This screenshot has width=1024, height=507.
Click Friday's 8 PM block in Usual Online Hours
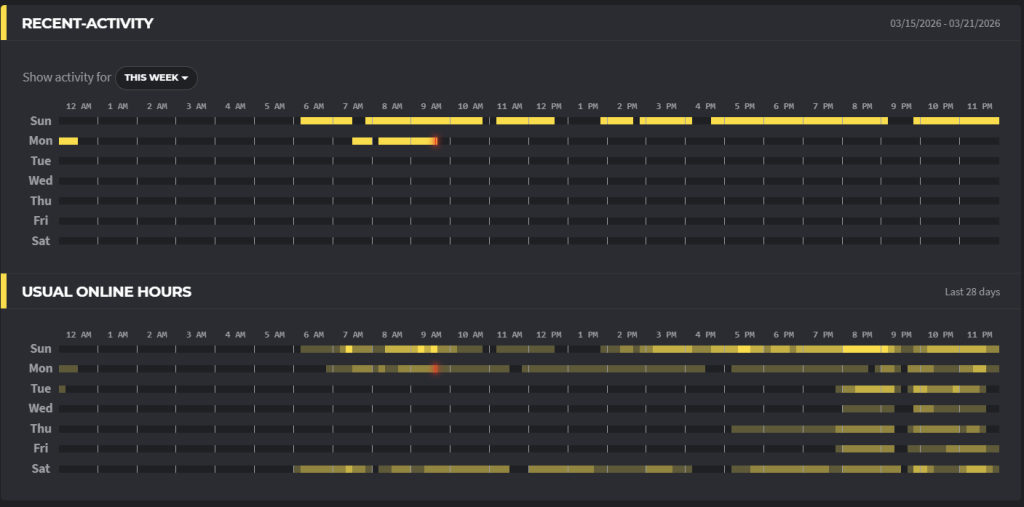(x=866, y=449)
